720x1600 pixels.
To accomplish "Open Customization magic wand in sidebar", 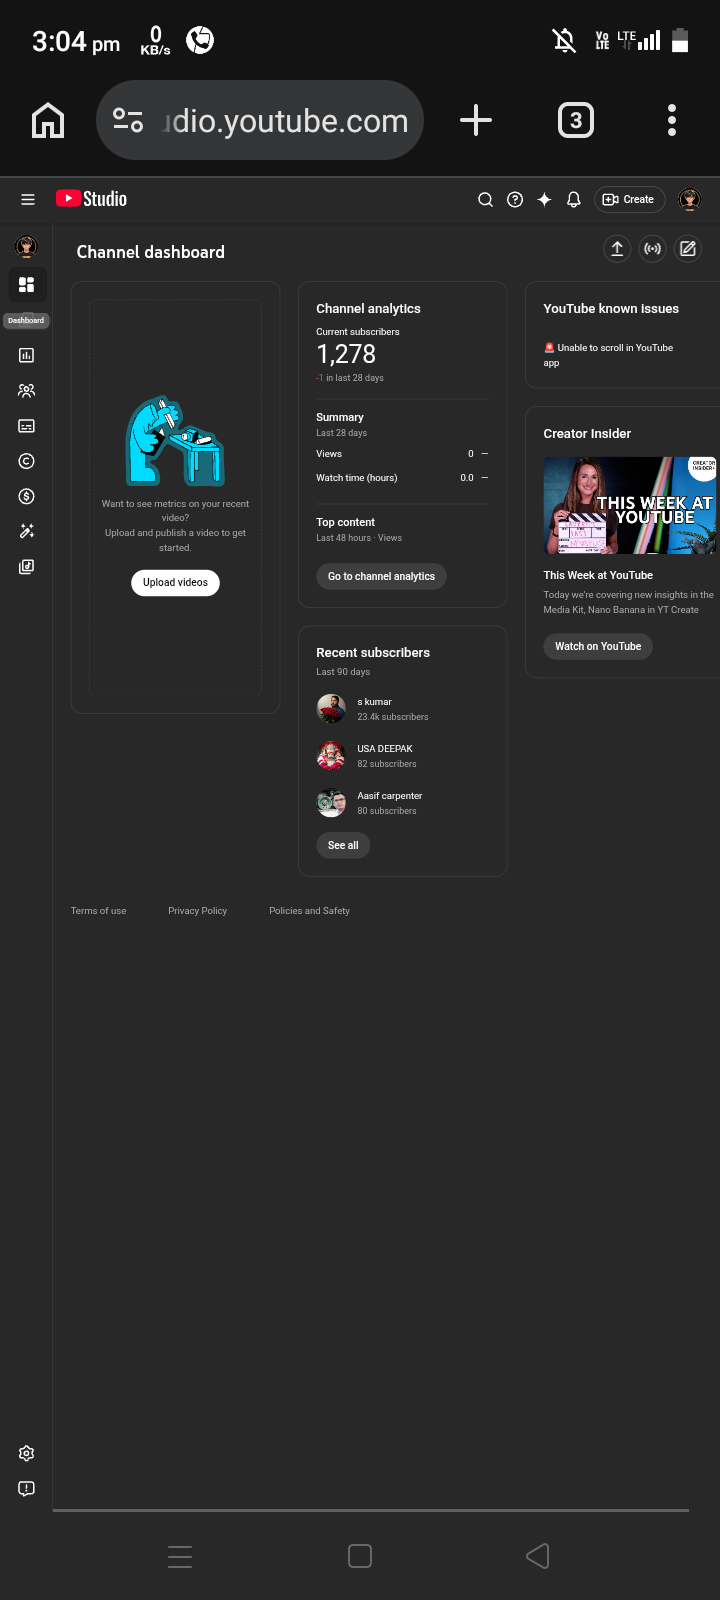I will click(27, 531).
